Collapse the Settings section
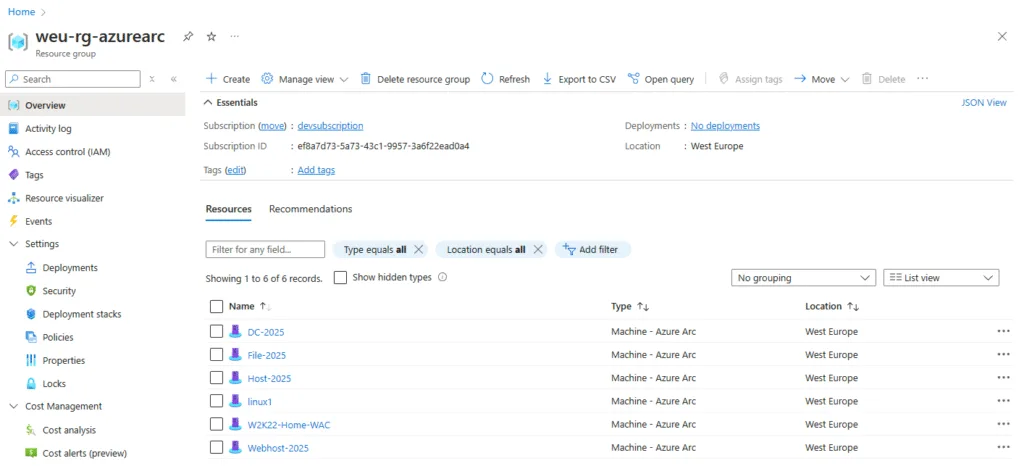The image size is (1024, 466). (14, 243)
